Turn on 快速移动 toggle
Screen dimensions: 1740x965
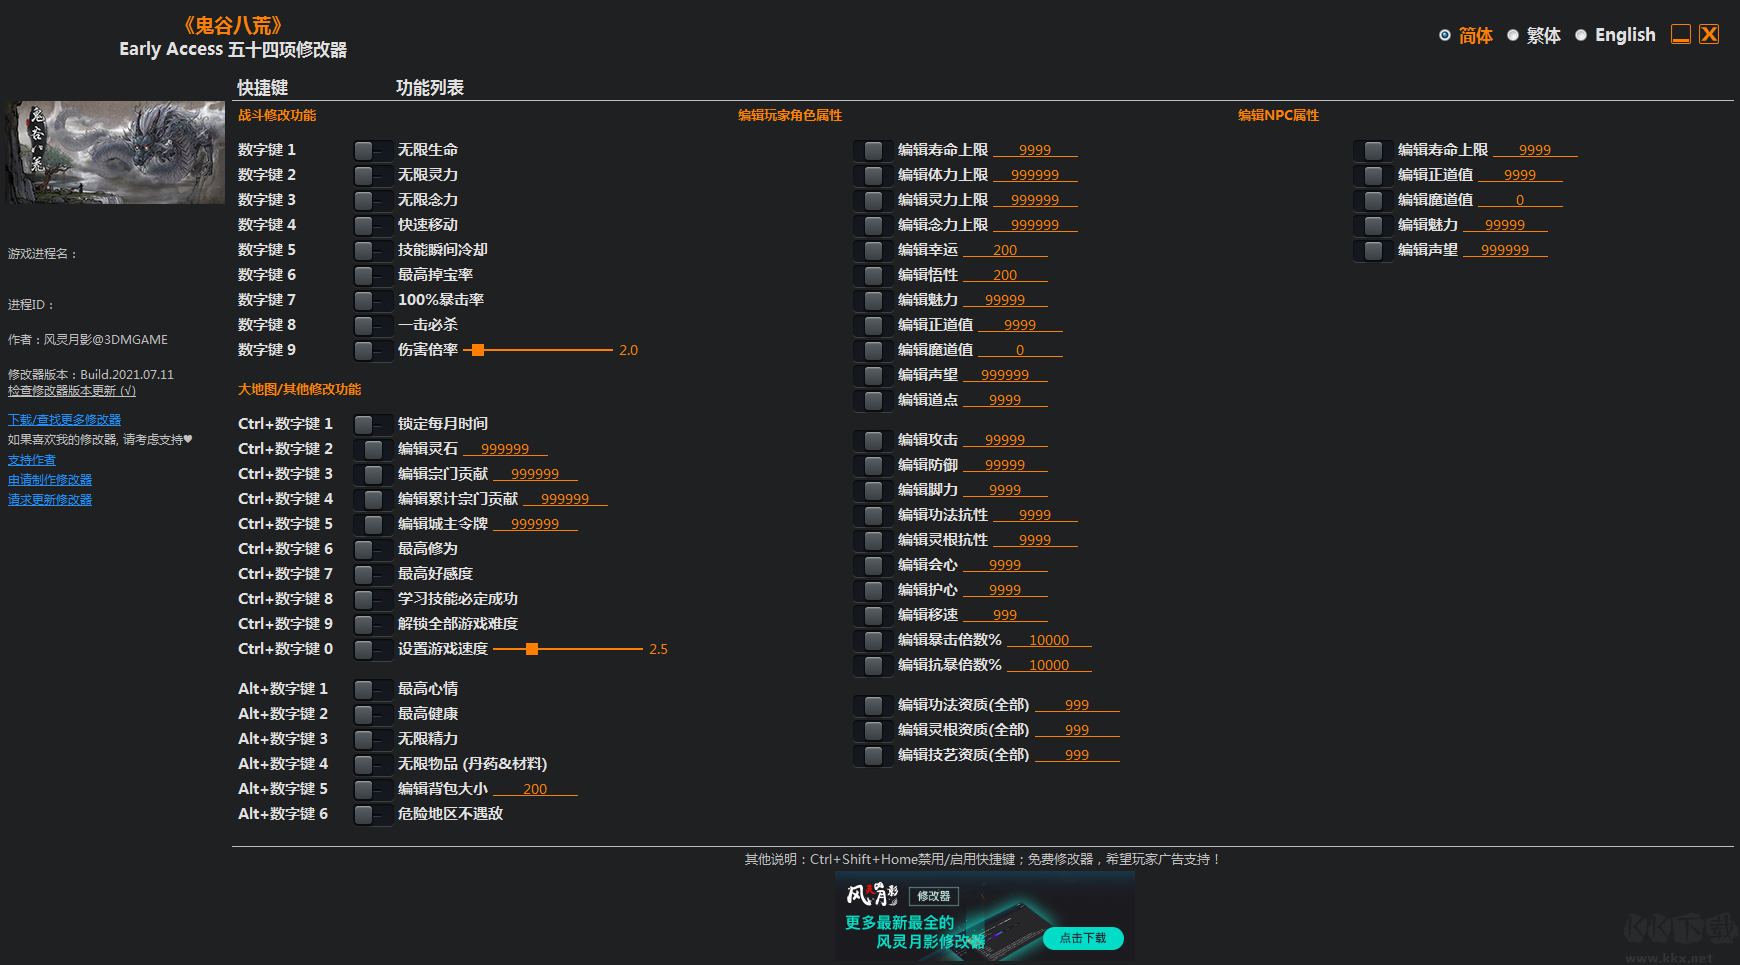pos(371,225)
